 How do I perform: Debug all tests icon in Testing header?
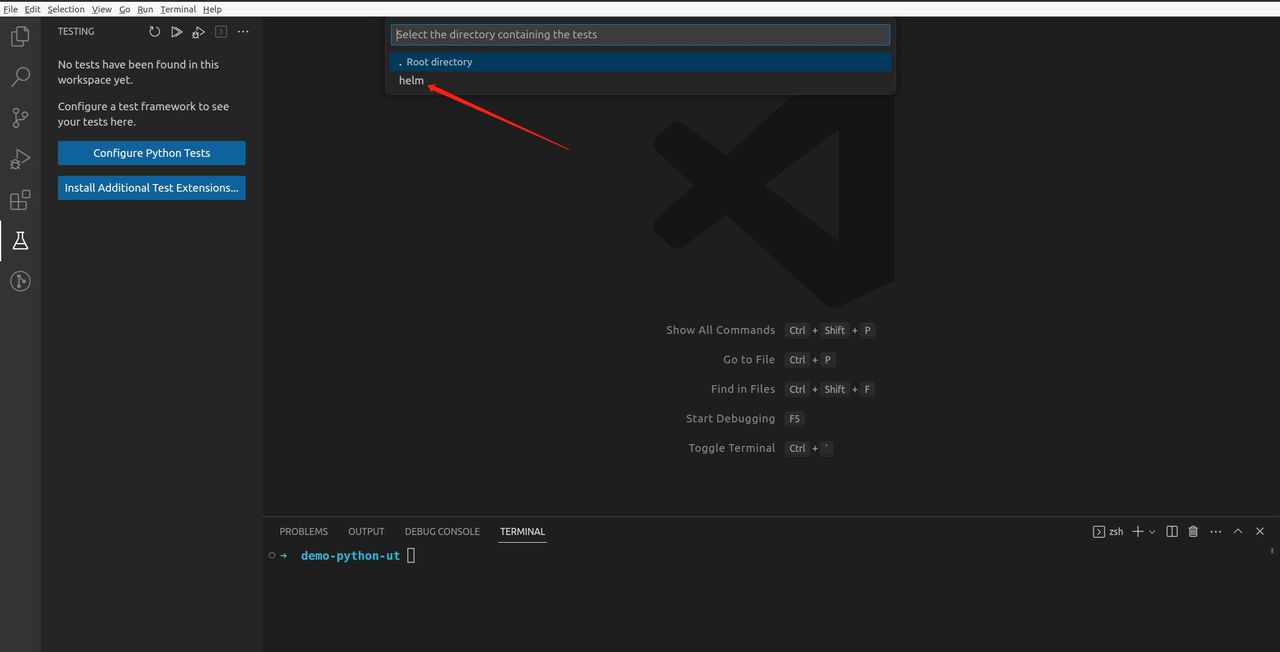coord(198,32)
